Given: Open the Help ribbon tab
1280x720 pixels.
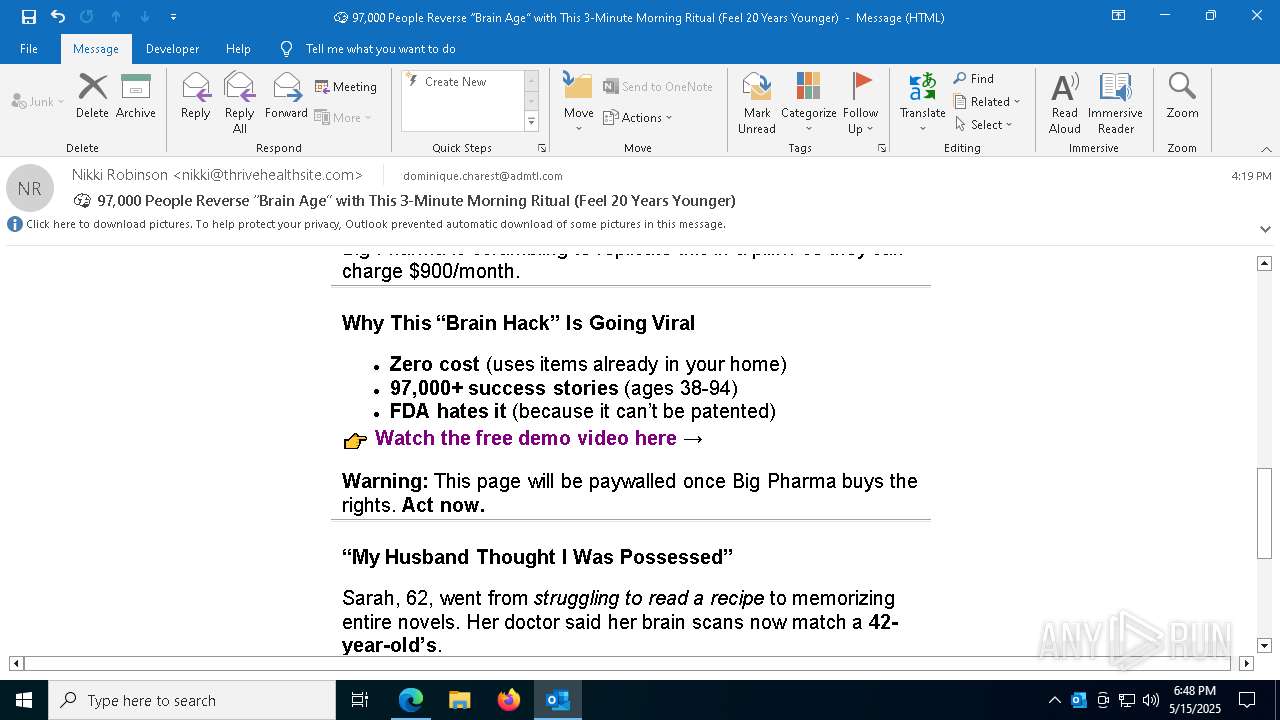Looking at the screenshot, I should (x=238, y=49).
